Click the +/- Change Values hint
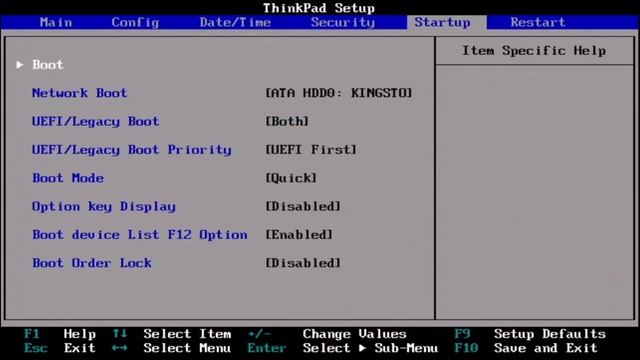The width and height of the screenshot is (640, 360). tap(327, 334)
